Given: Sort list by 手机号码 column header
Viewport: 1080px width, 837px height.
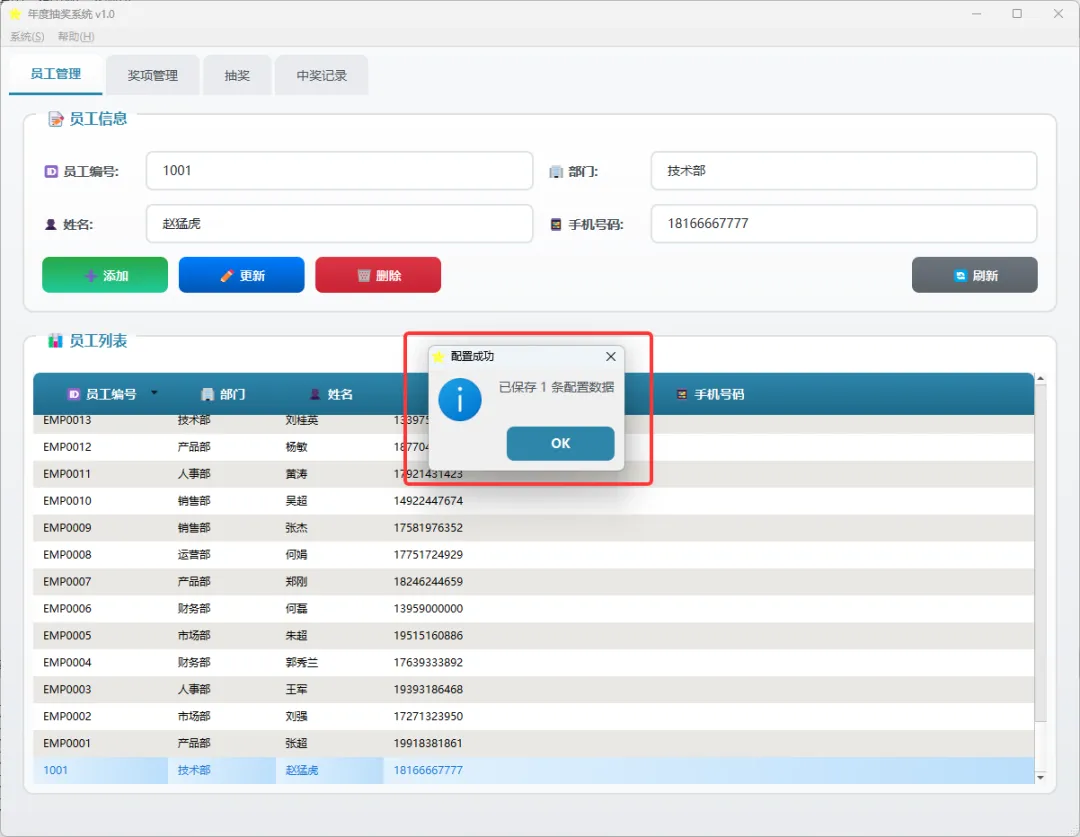Looking at the screenshot, I should (x=710, y=394).
